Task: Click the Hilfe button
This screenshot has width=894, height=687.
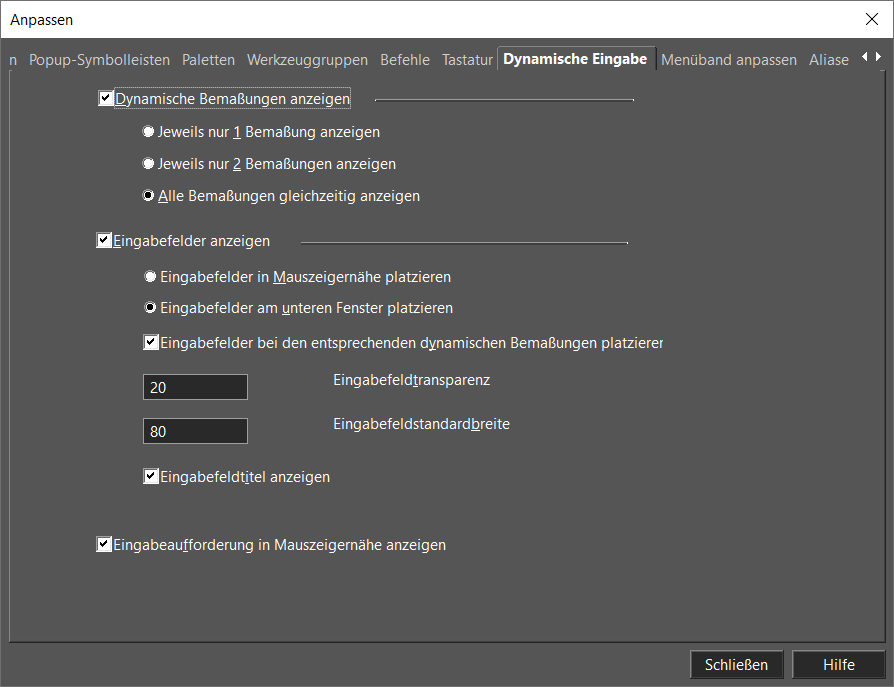Action: 838,664
